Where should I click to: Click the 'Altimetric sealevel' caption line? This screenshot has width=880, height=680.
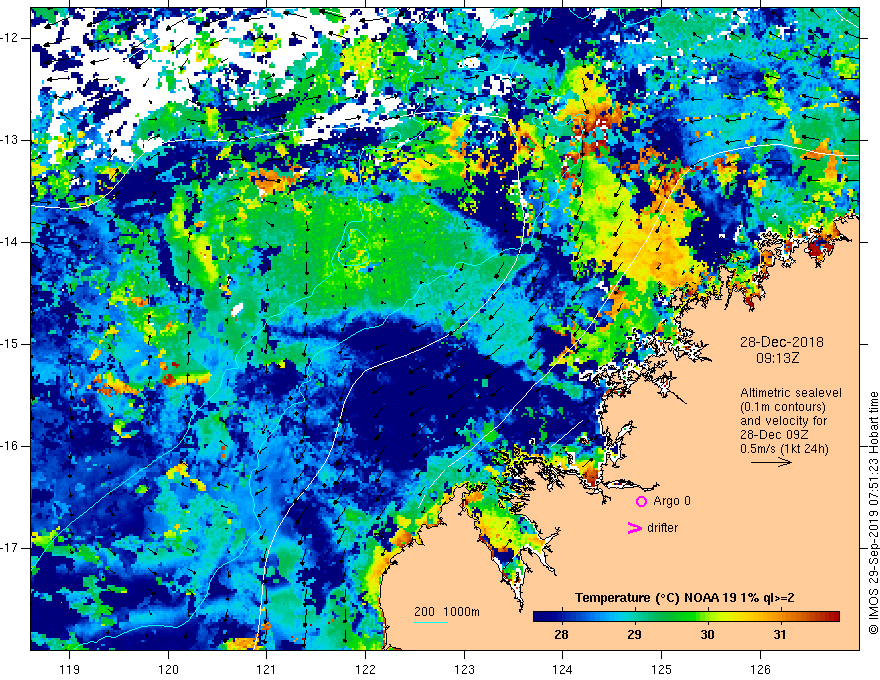[x=791, y=393]
